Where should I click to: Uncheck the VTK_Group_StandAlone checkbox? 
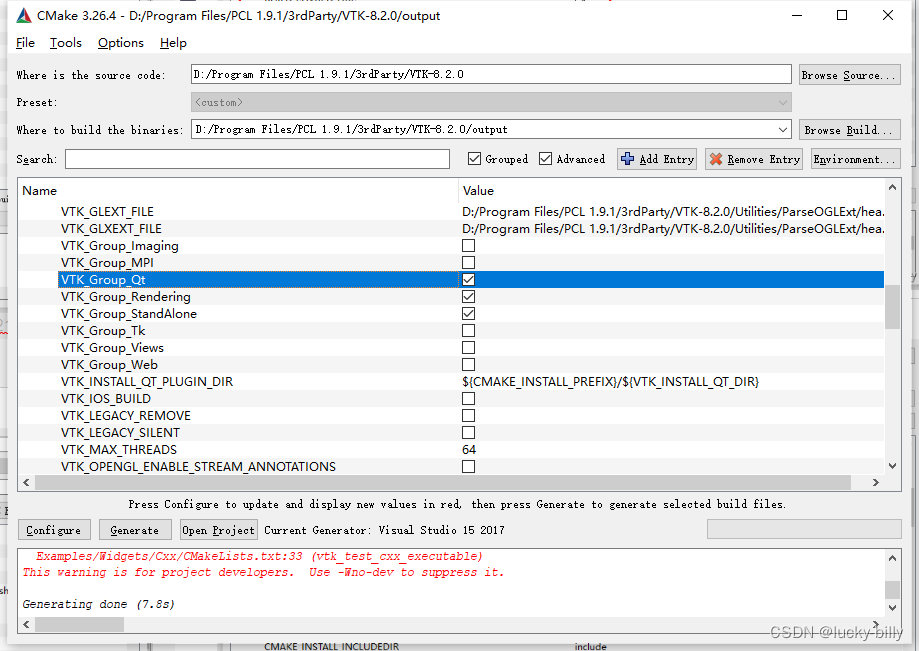[468, 313]
